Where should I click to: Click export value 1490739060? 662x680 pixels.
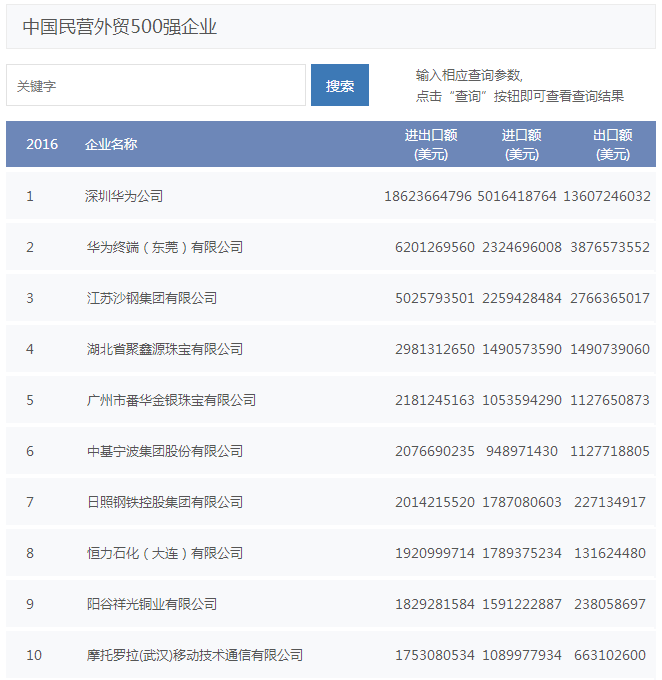pyautogui.click(x=610, y=349)
